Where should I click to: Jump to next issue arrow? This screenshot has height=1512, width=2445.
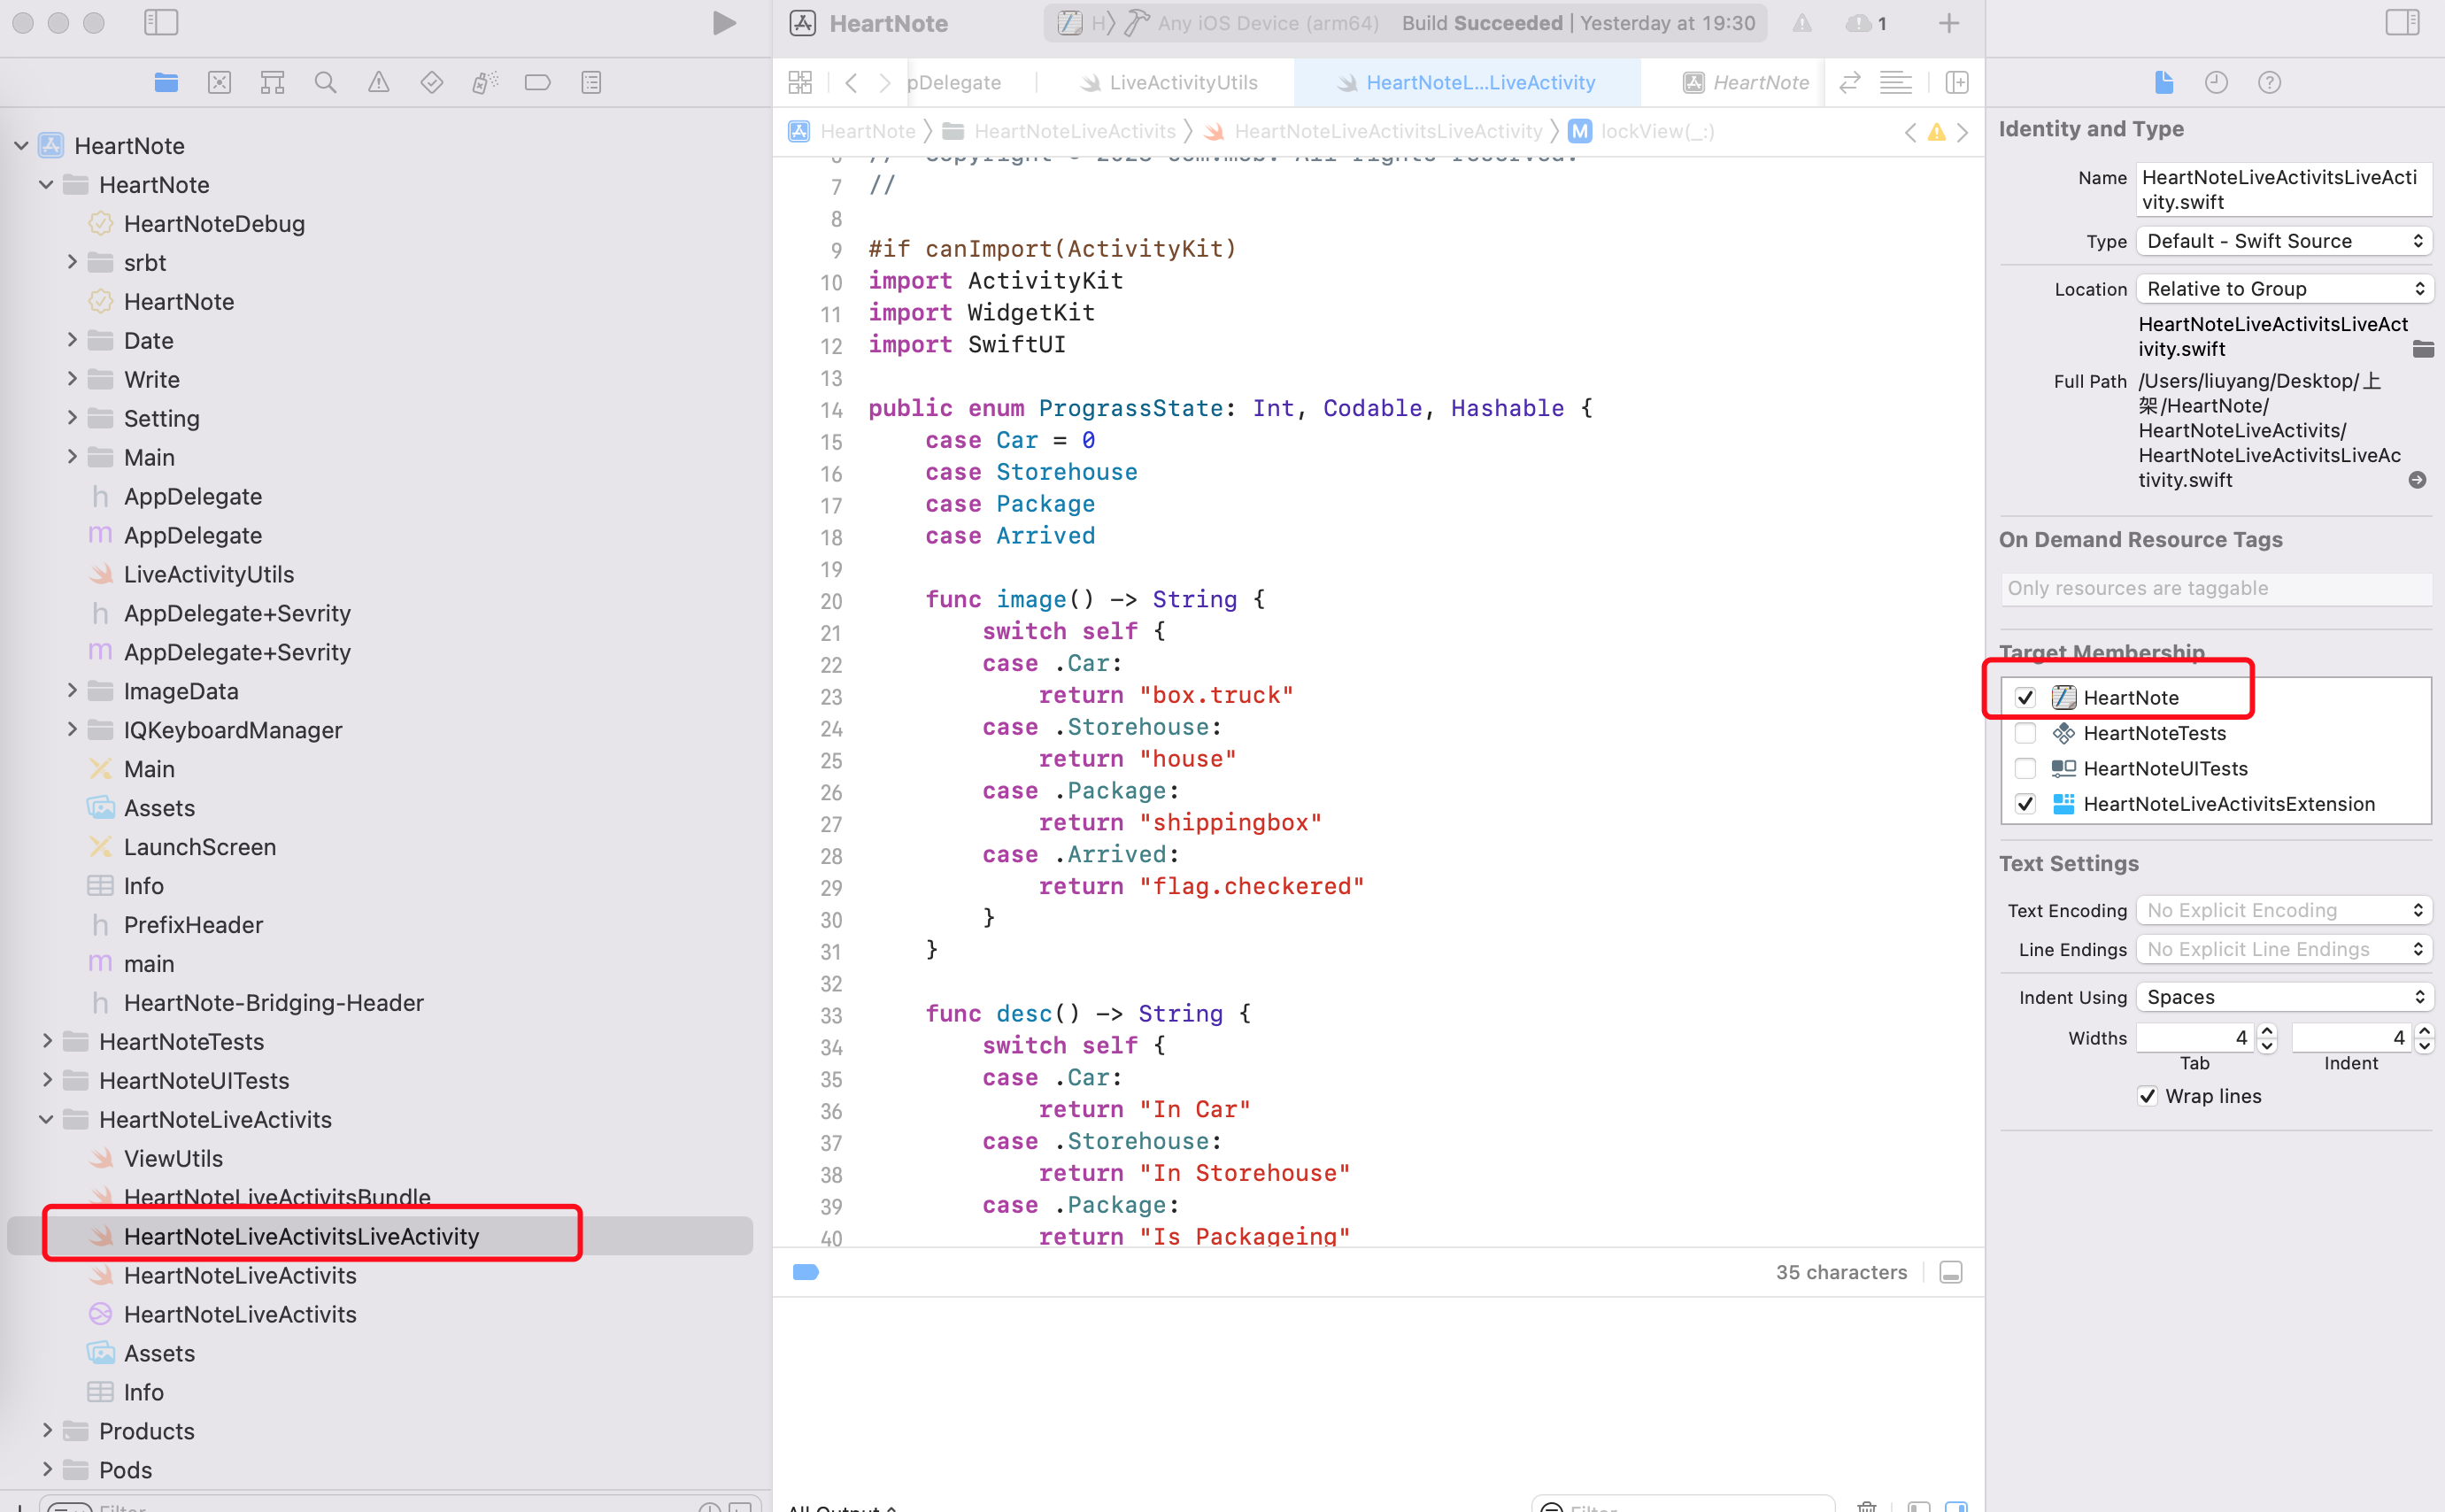[x=1963, y=131]
